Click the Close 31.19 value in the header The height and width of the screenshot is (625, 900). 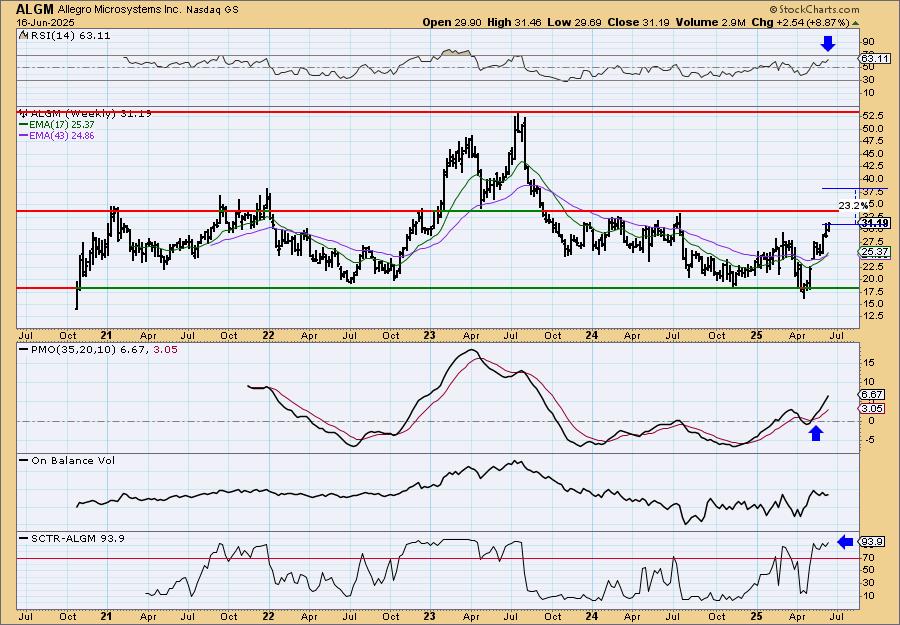[637, 22]
